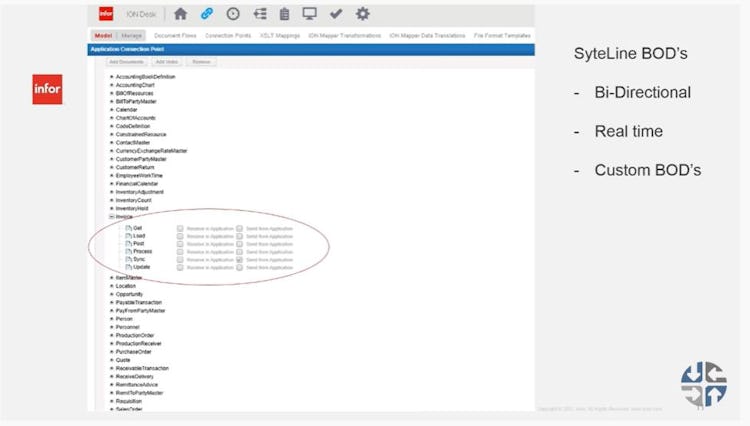750x426 pixels.
Task: Enable Receive in Application for Process
Action: pyautogui.click(x=180, y=252)
